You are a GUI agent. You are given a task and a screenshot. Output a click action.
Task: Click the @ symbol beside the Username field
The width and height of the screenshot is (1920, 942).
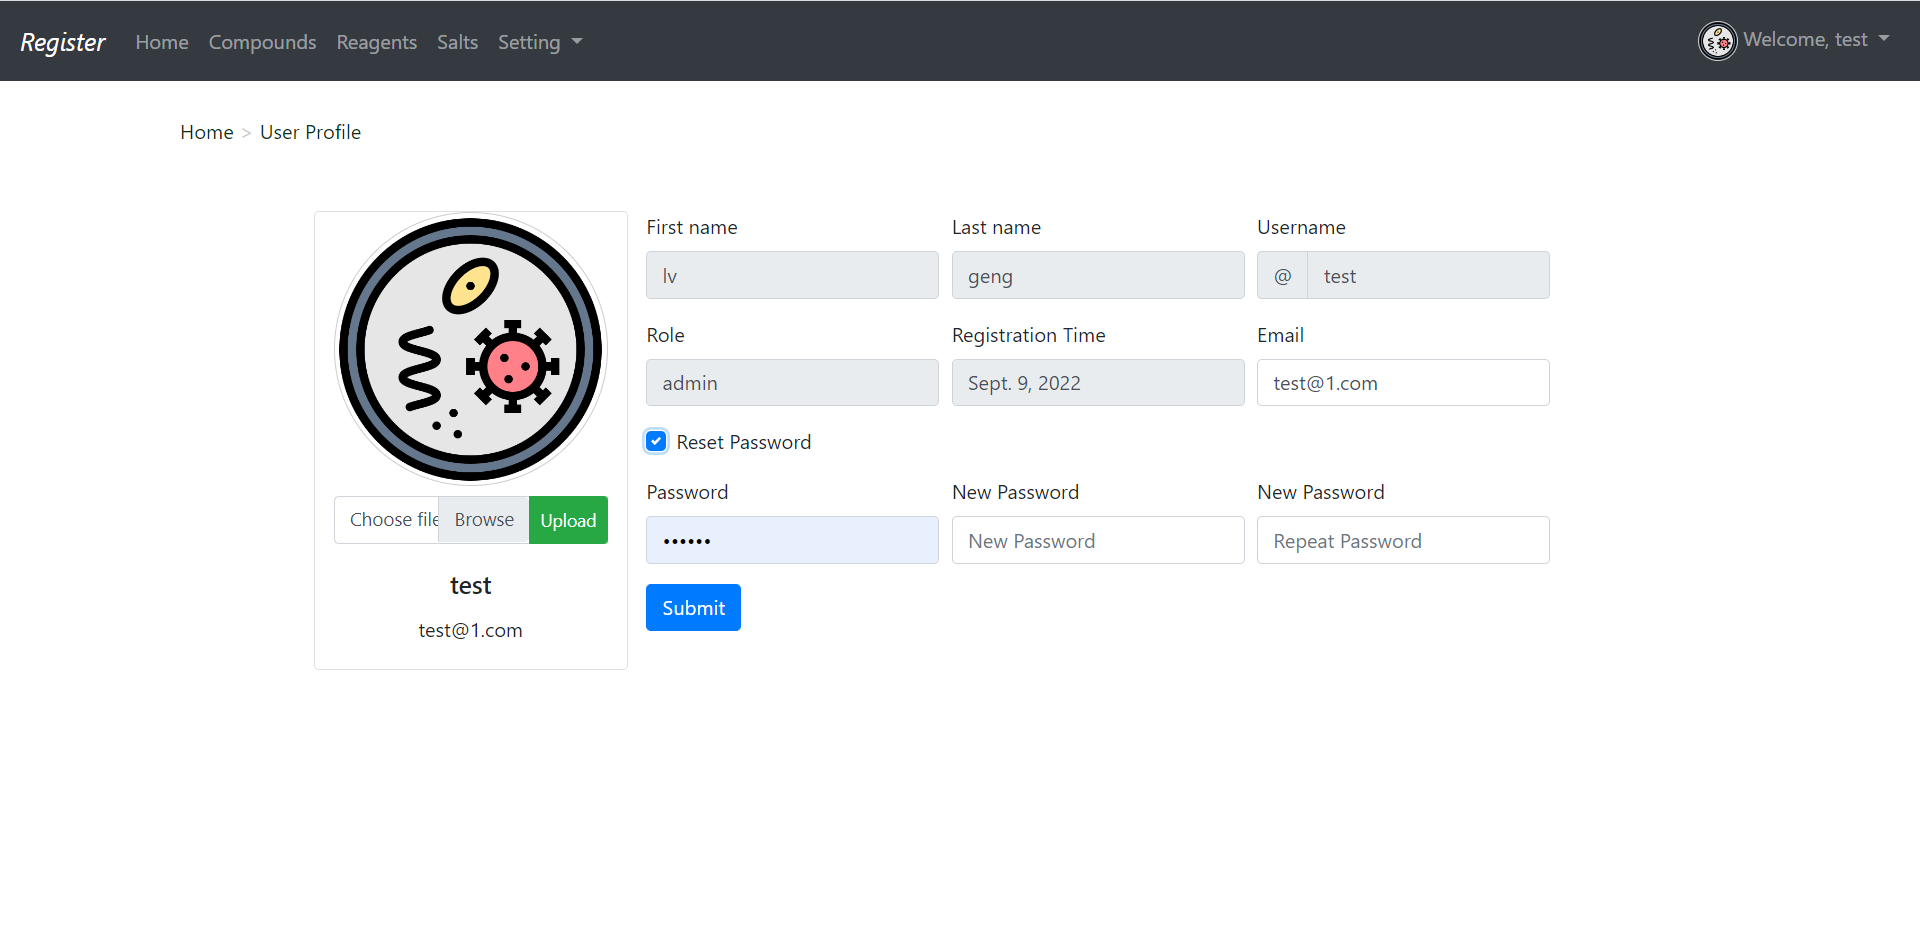[x=1283, y=275]
